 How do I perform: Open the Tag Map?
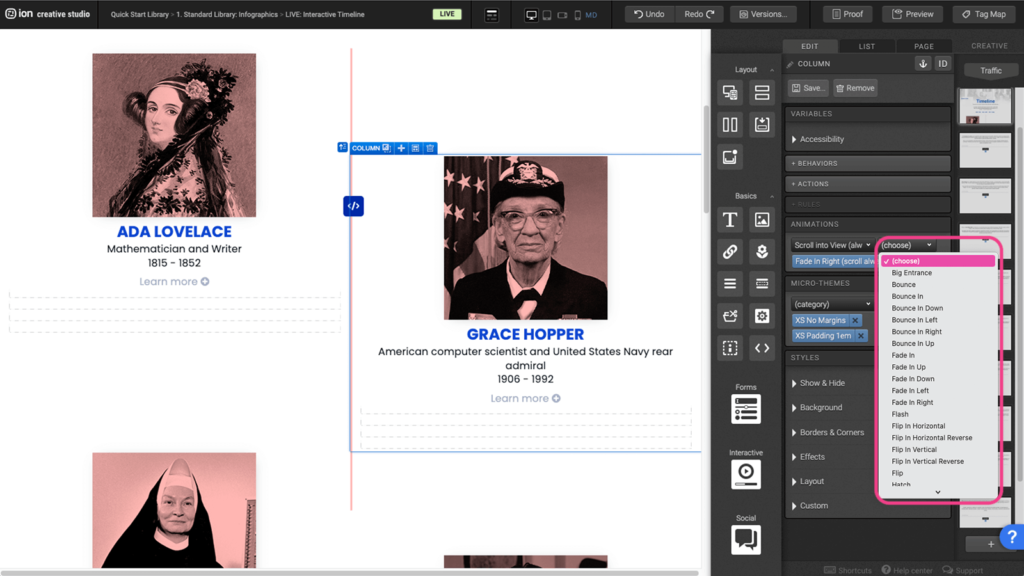(x=984, y=14)
